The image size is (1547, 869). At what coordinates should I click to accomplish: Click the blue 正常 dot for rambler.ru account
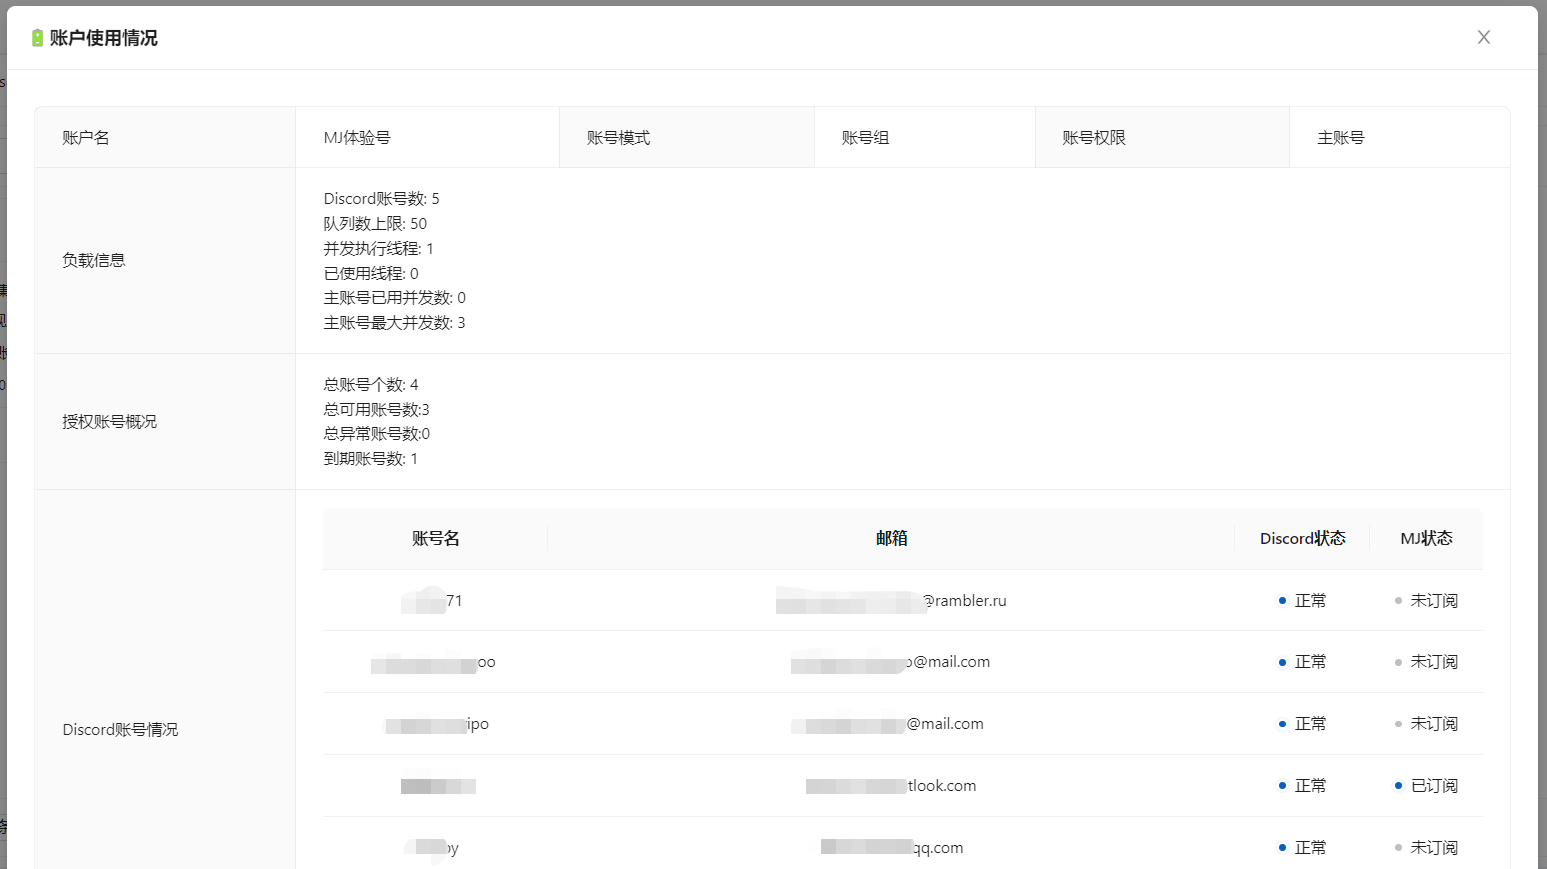pos(1282,601)
